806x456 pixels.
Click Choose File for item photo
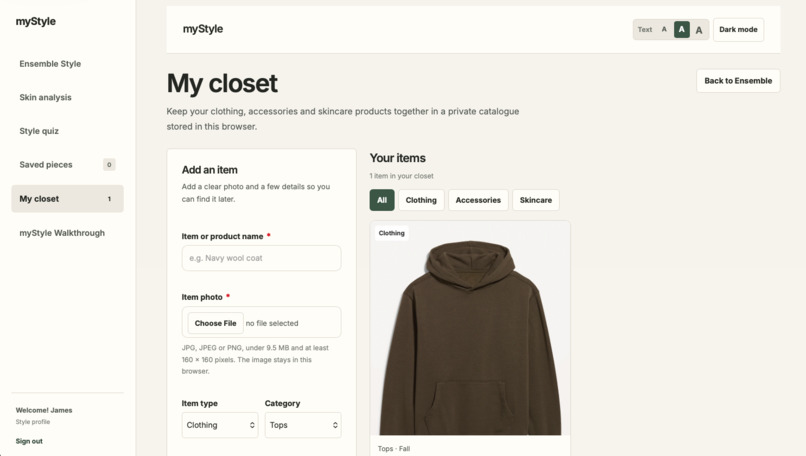click(x=215, y=323)
